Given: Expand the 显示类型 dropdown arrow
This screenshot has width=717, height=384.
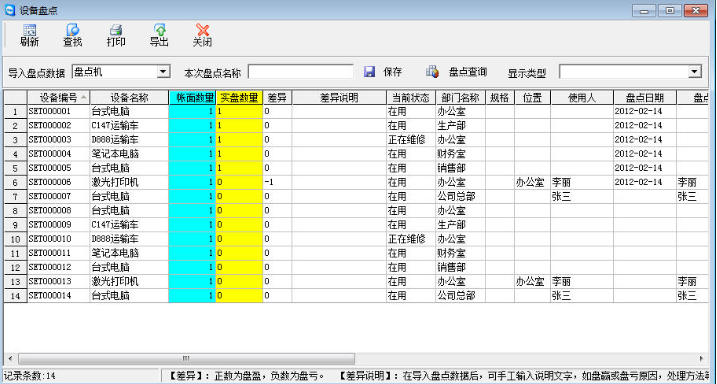Looking at the screenshot, I should [695, 71].
